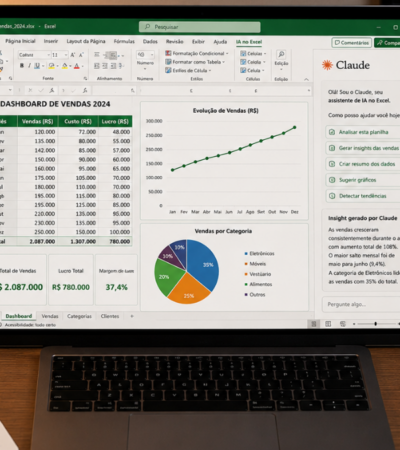Open the Fonte dialog launcher arrow
The width and height of the screenshot is (400, 450).
86,78
